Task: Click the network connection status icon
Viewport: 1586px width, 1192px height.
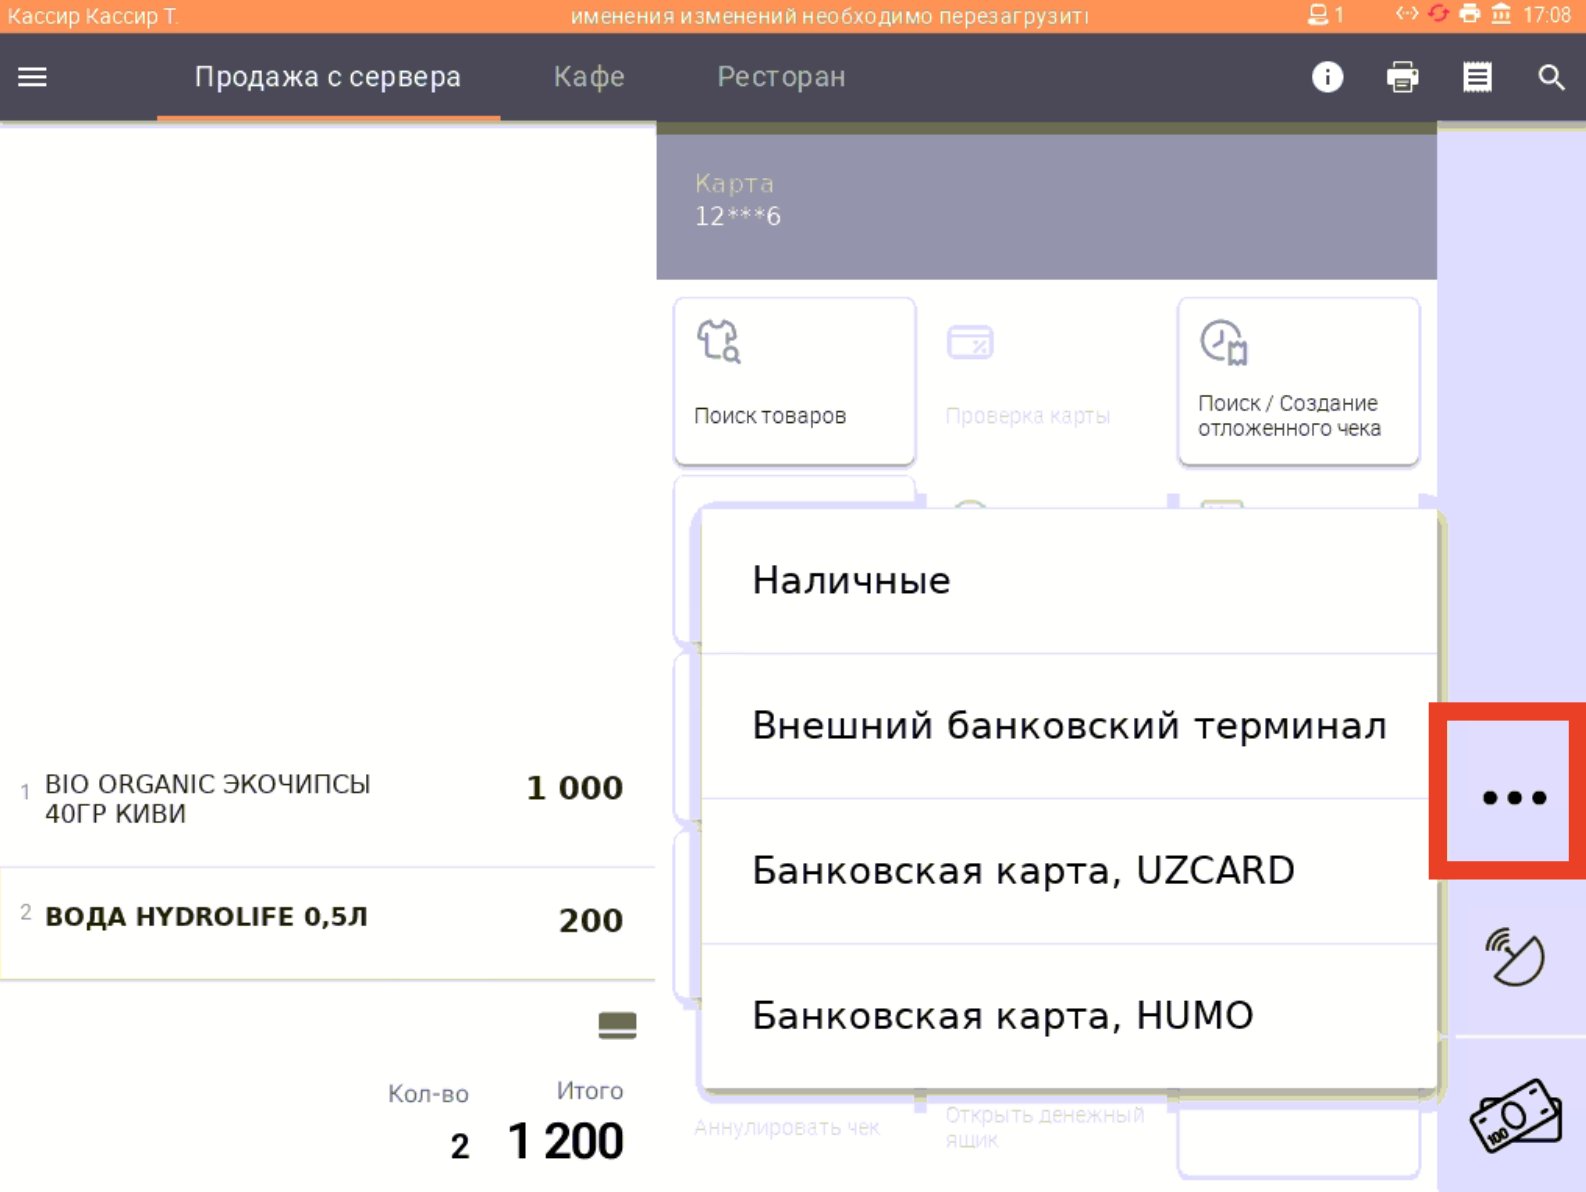Action: click(1406, 14)
